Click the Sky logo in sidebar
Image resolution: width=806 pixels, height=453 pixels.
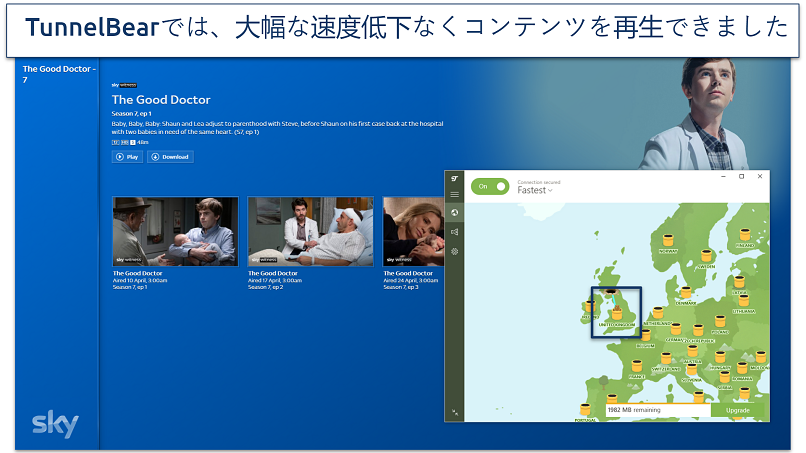(56, 423)
